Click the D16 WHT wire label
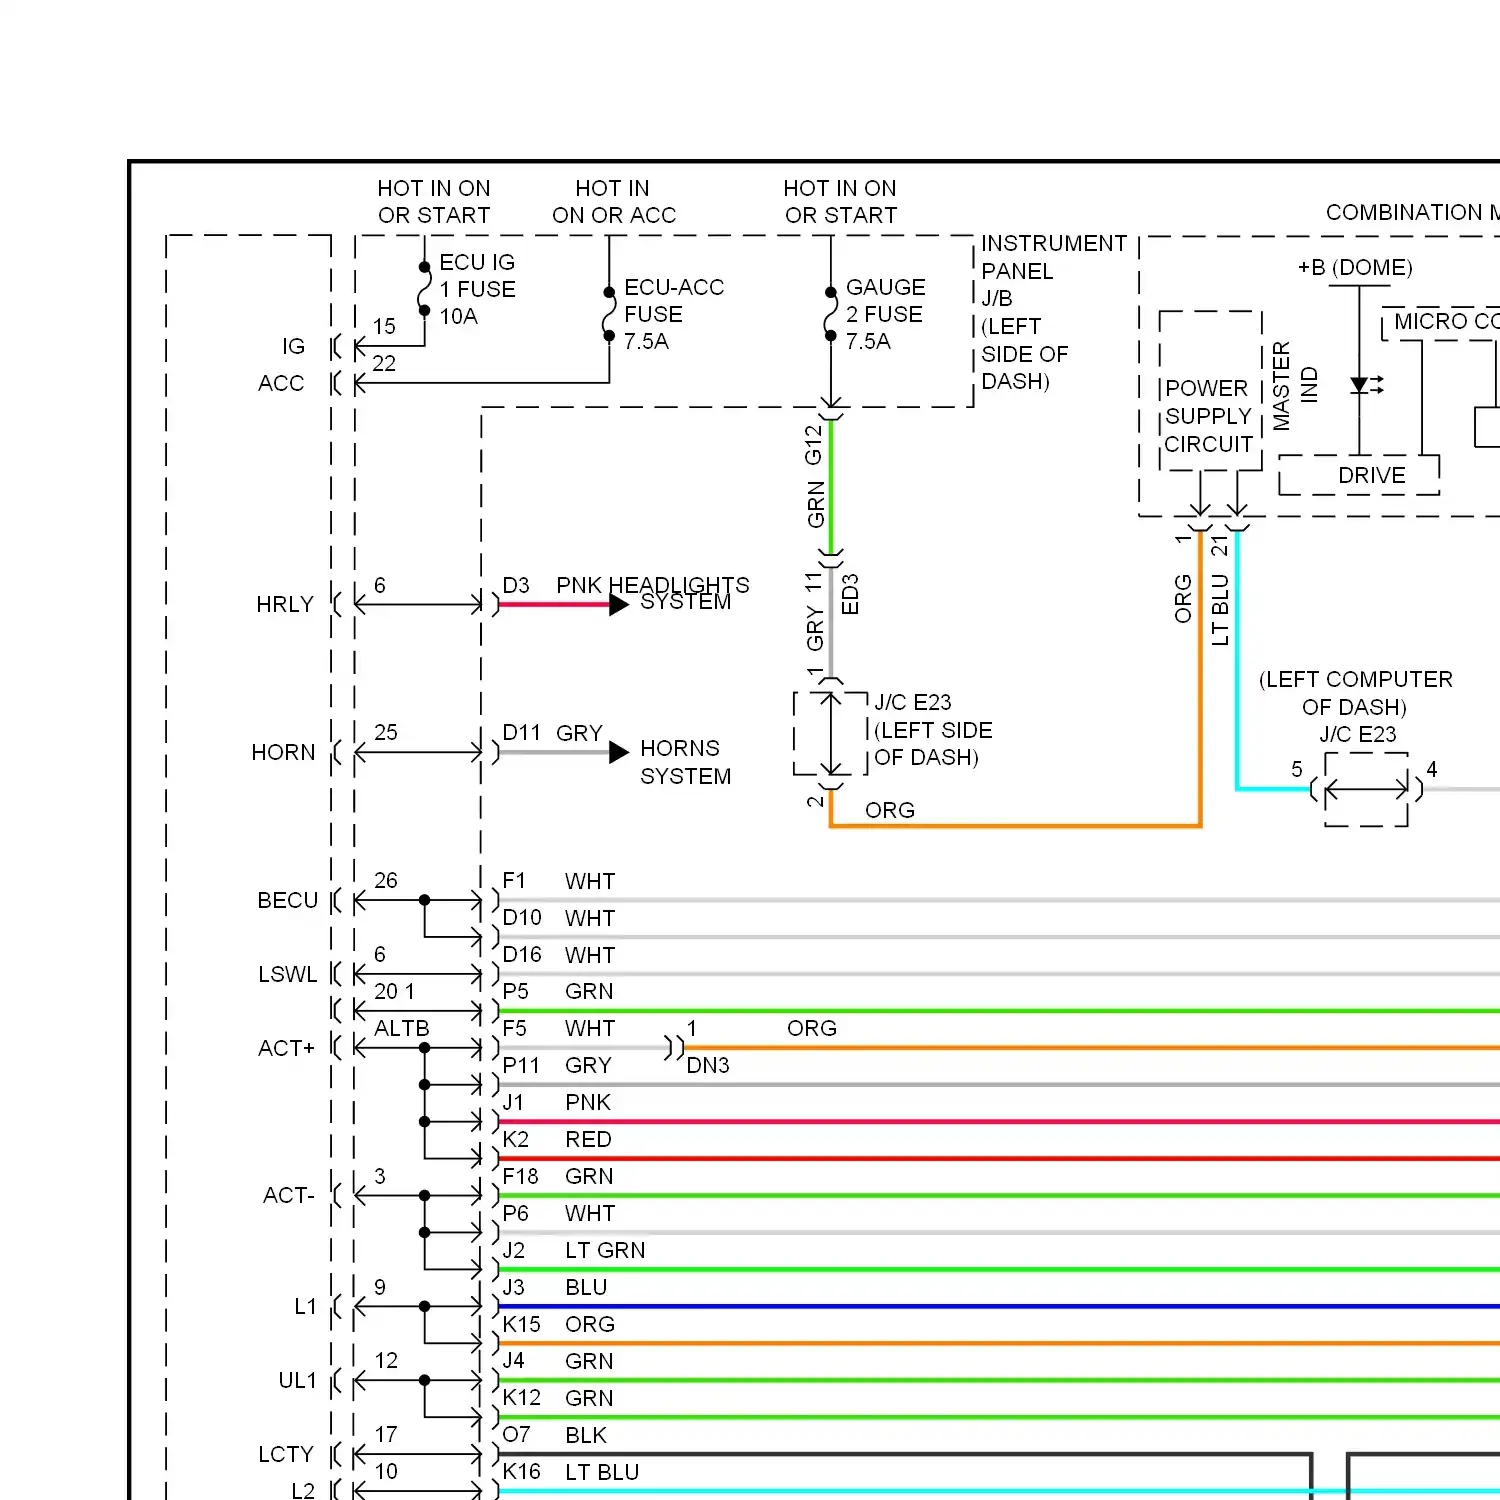The height and width of the screenshot is (1500, 1500). [559, 955]
